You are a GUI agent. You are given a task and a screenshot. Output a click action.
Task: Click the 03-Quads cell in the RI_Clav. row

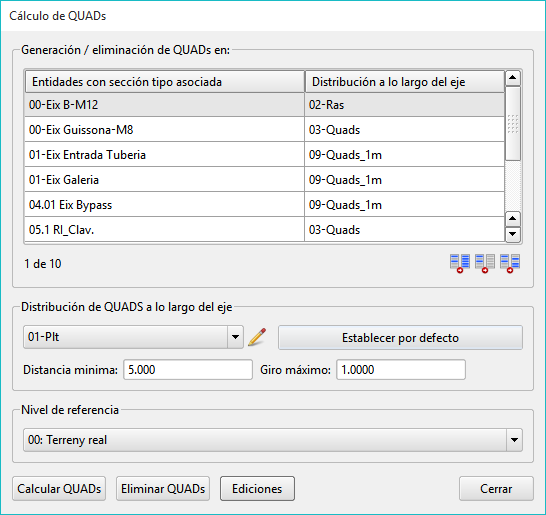tap(405, 229)
